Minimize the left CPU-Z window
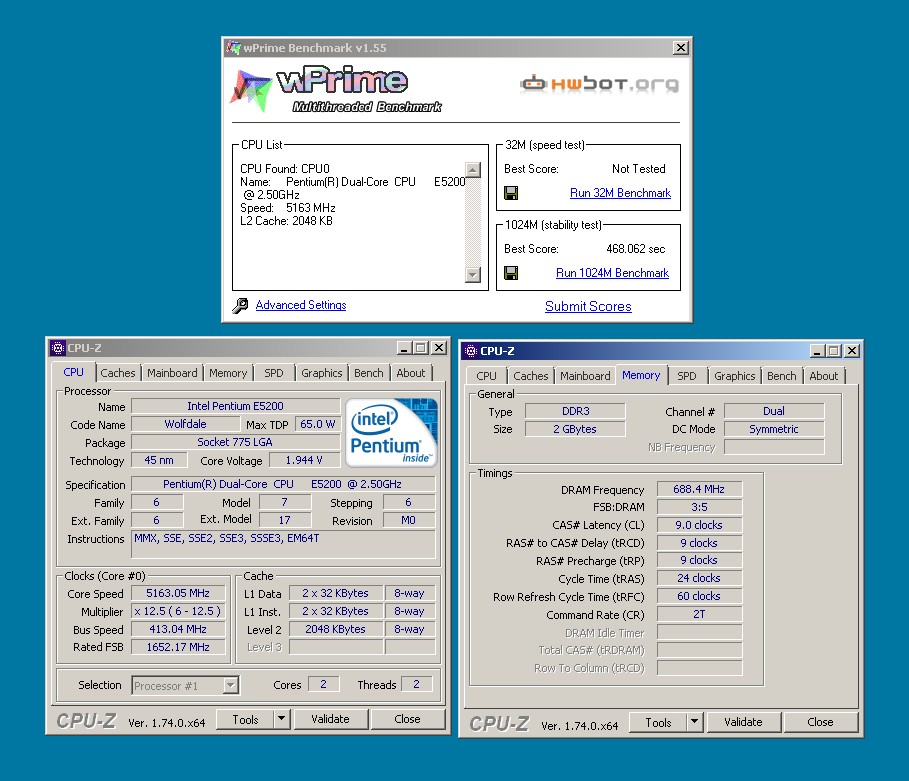Viewport: 909px width, 781px height. [x=404, y=348]
